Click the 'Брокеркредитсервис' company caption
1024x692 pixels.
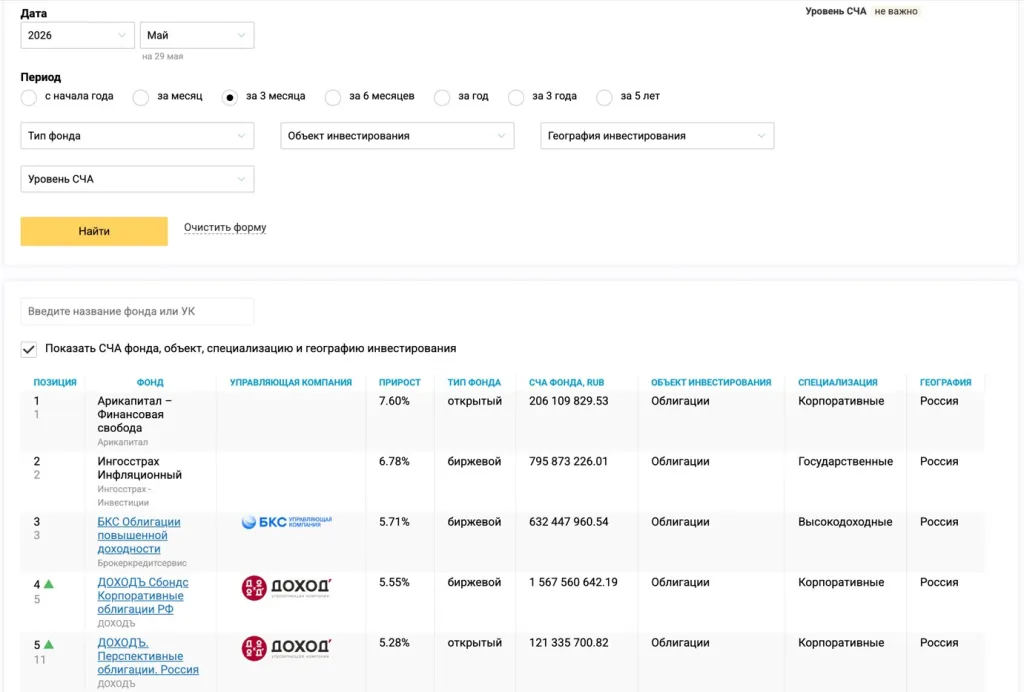(142, 563)
